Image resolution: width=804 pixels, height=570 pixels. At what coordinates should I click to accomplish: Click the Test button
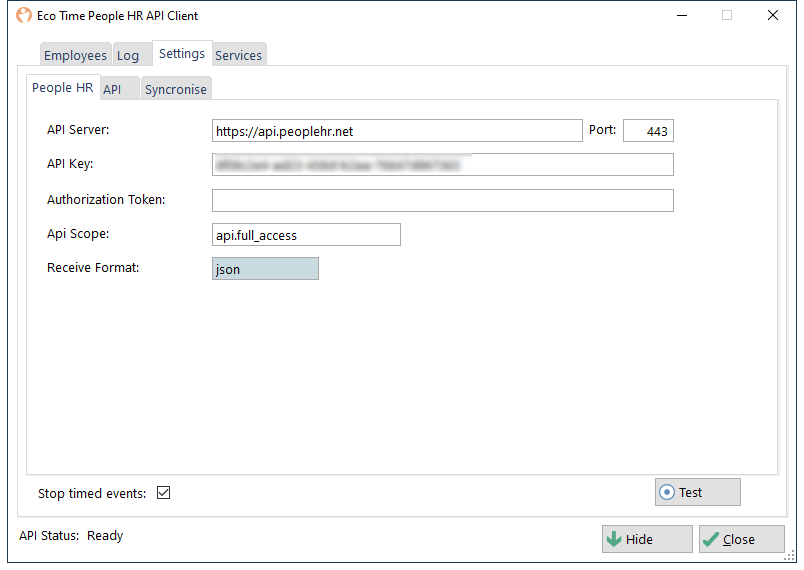coord(697,492)
